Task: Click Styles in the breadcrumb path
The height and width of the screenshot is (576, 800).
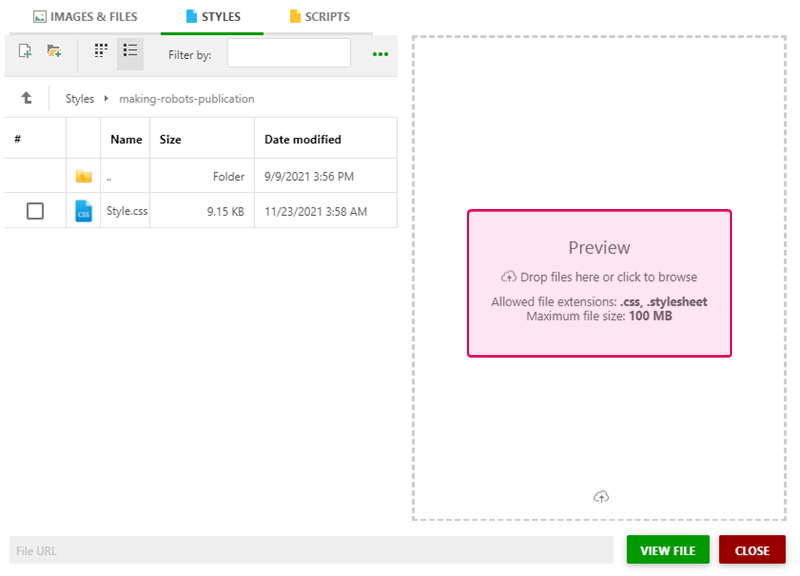Action: [x=79, y=98]
